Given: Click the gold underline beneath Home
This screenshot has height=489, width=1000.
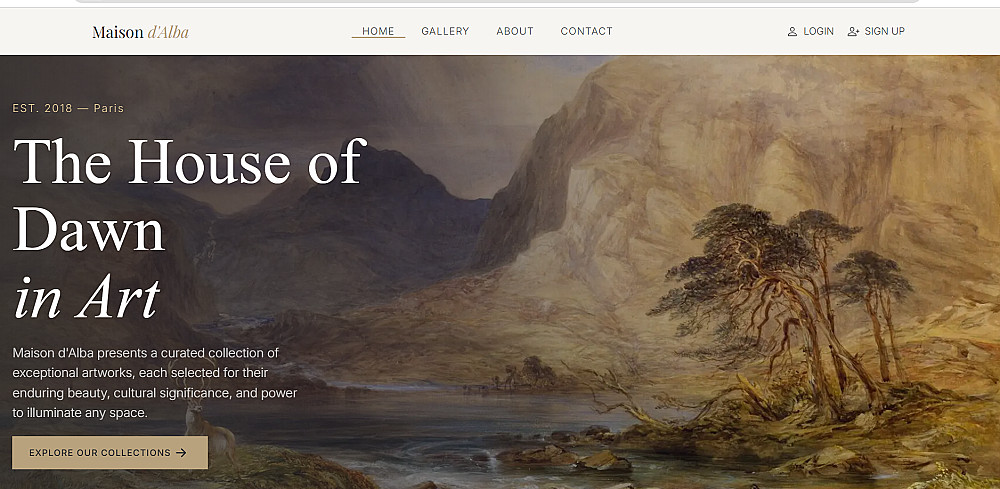Looking at the screenshot, I should [378, 38].
